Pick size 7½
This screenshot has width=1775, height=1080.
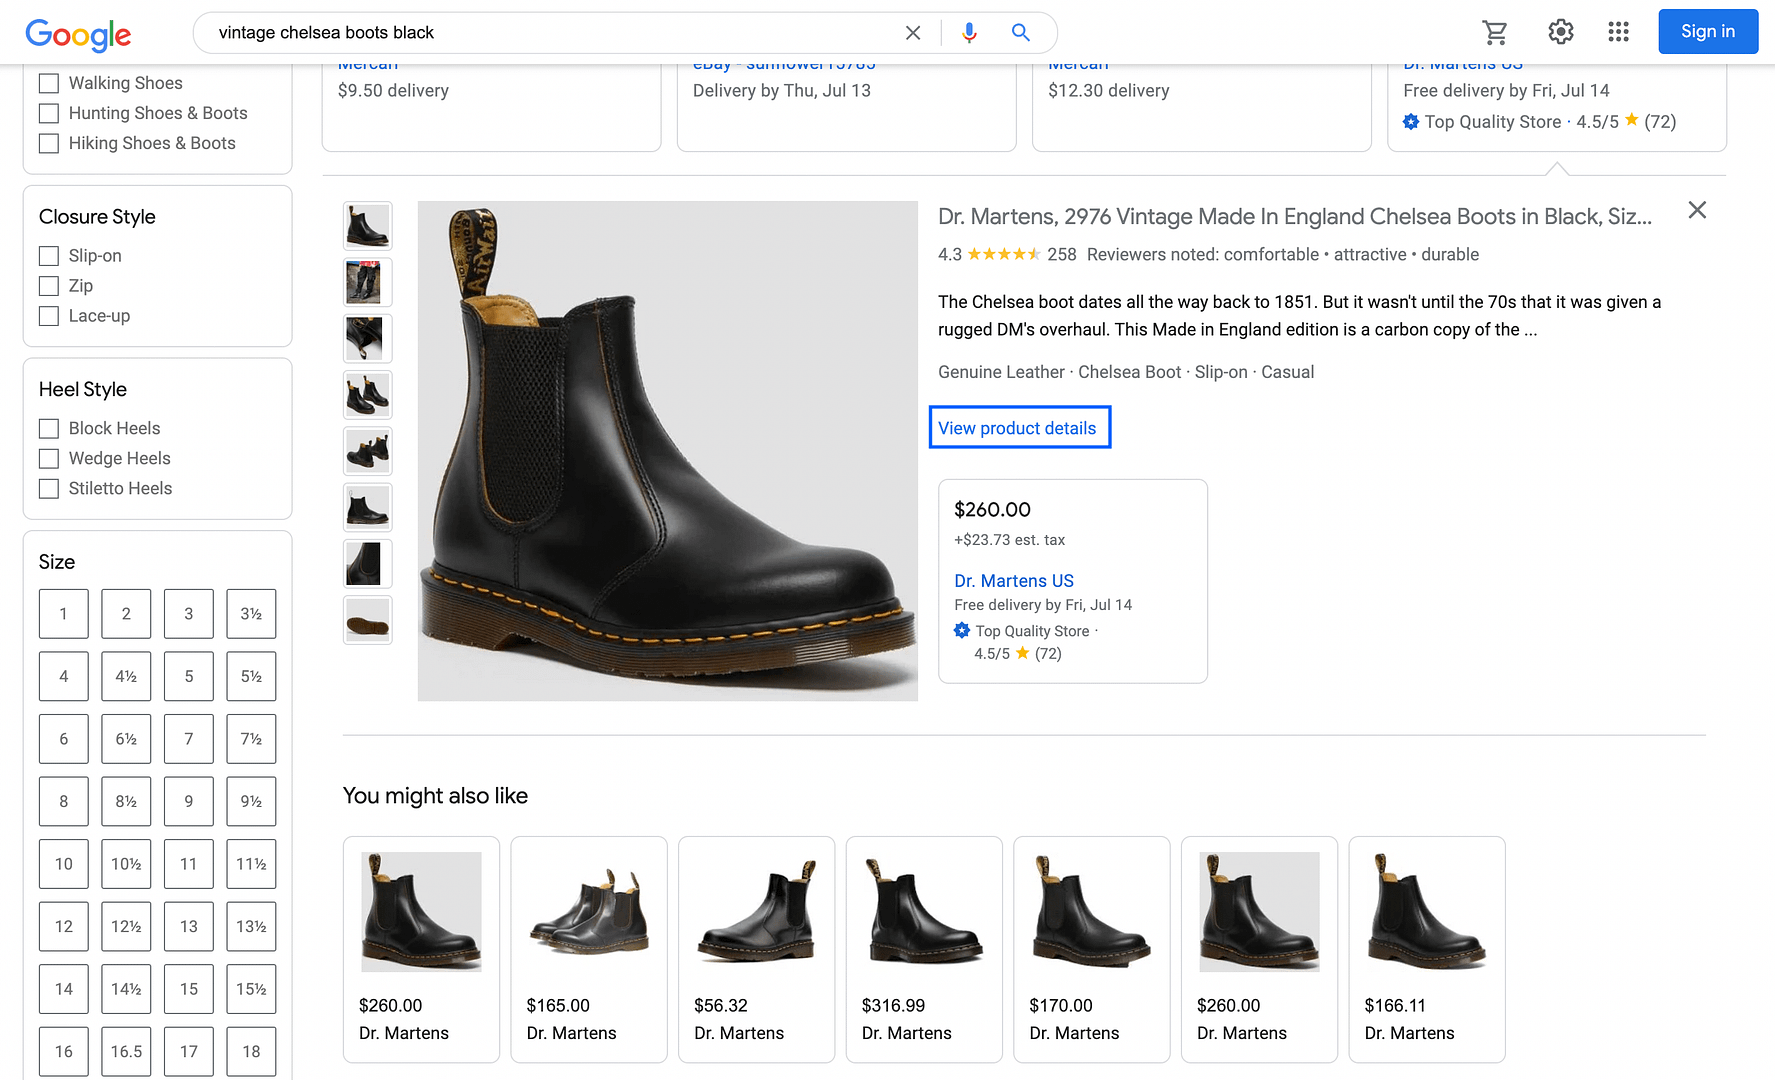251,739
